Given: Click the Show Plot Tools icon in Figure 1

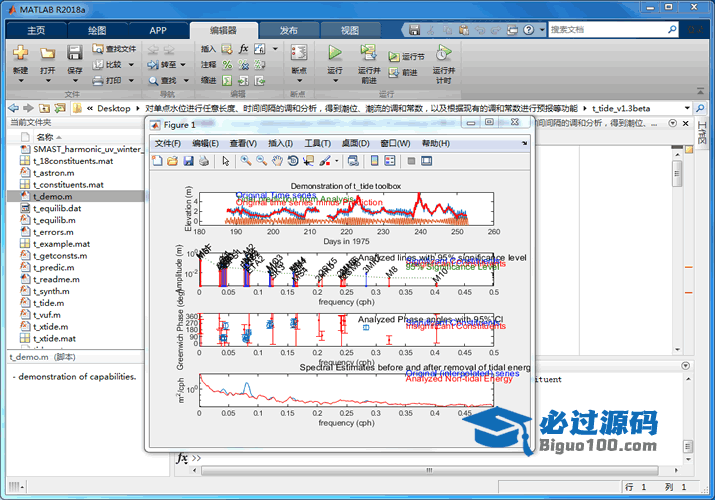Looking at the screenshot, I should tap(426, 161).
